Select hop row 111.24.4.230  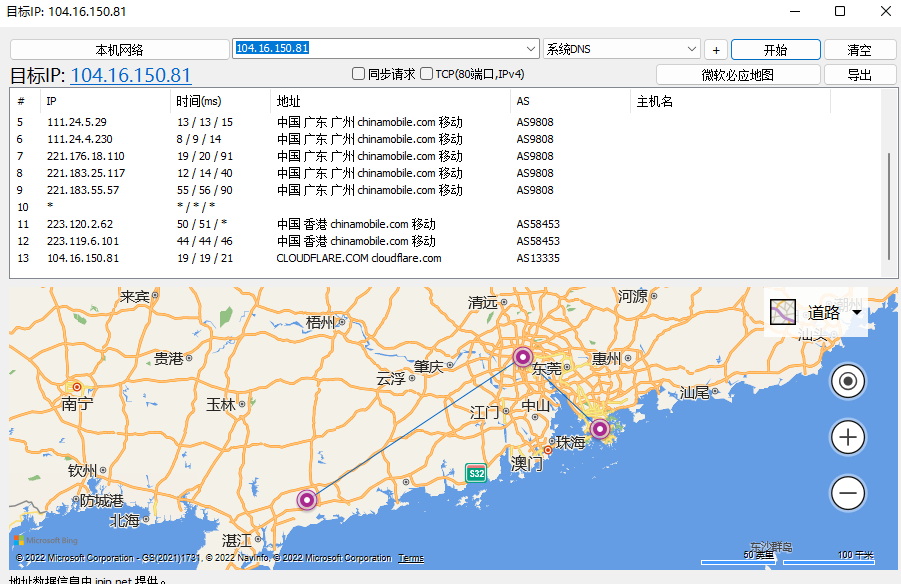[446, 139]
